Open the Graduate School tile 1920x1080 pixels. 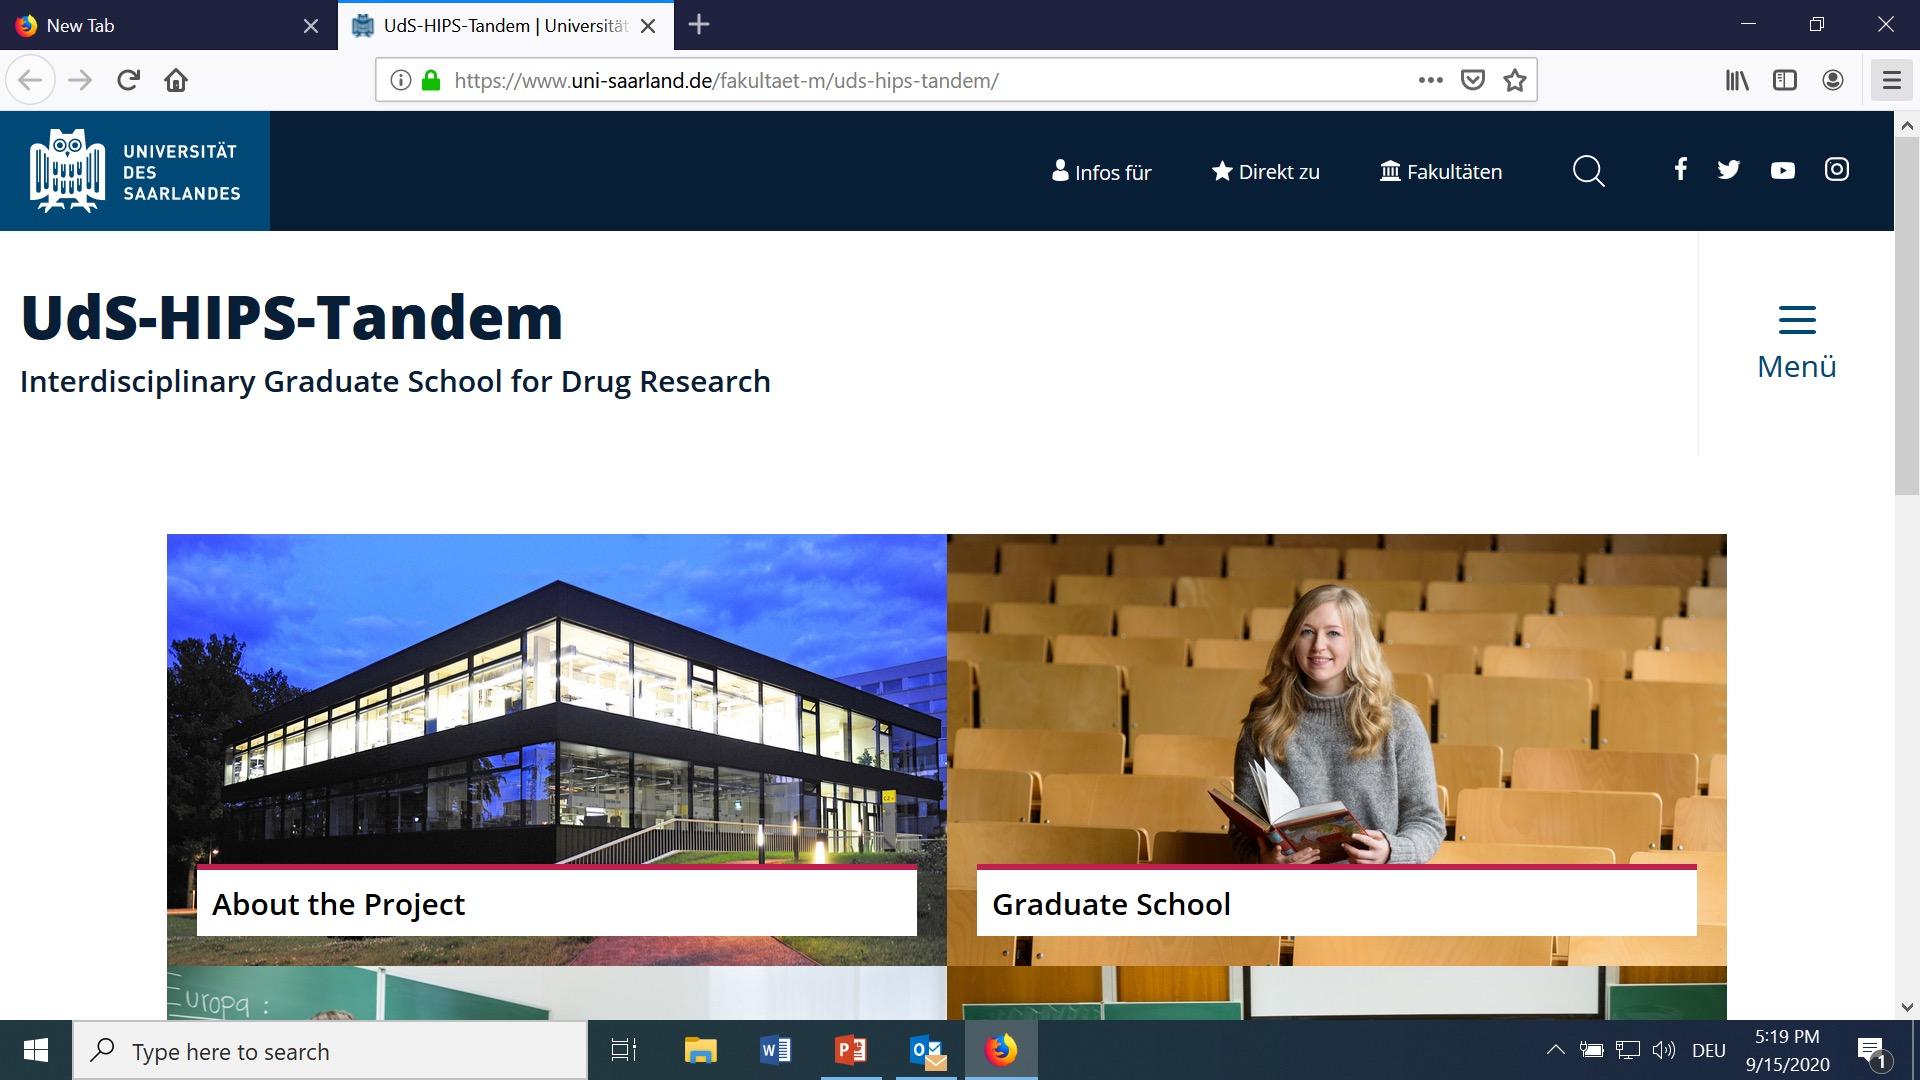coord(1111,904)
